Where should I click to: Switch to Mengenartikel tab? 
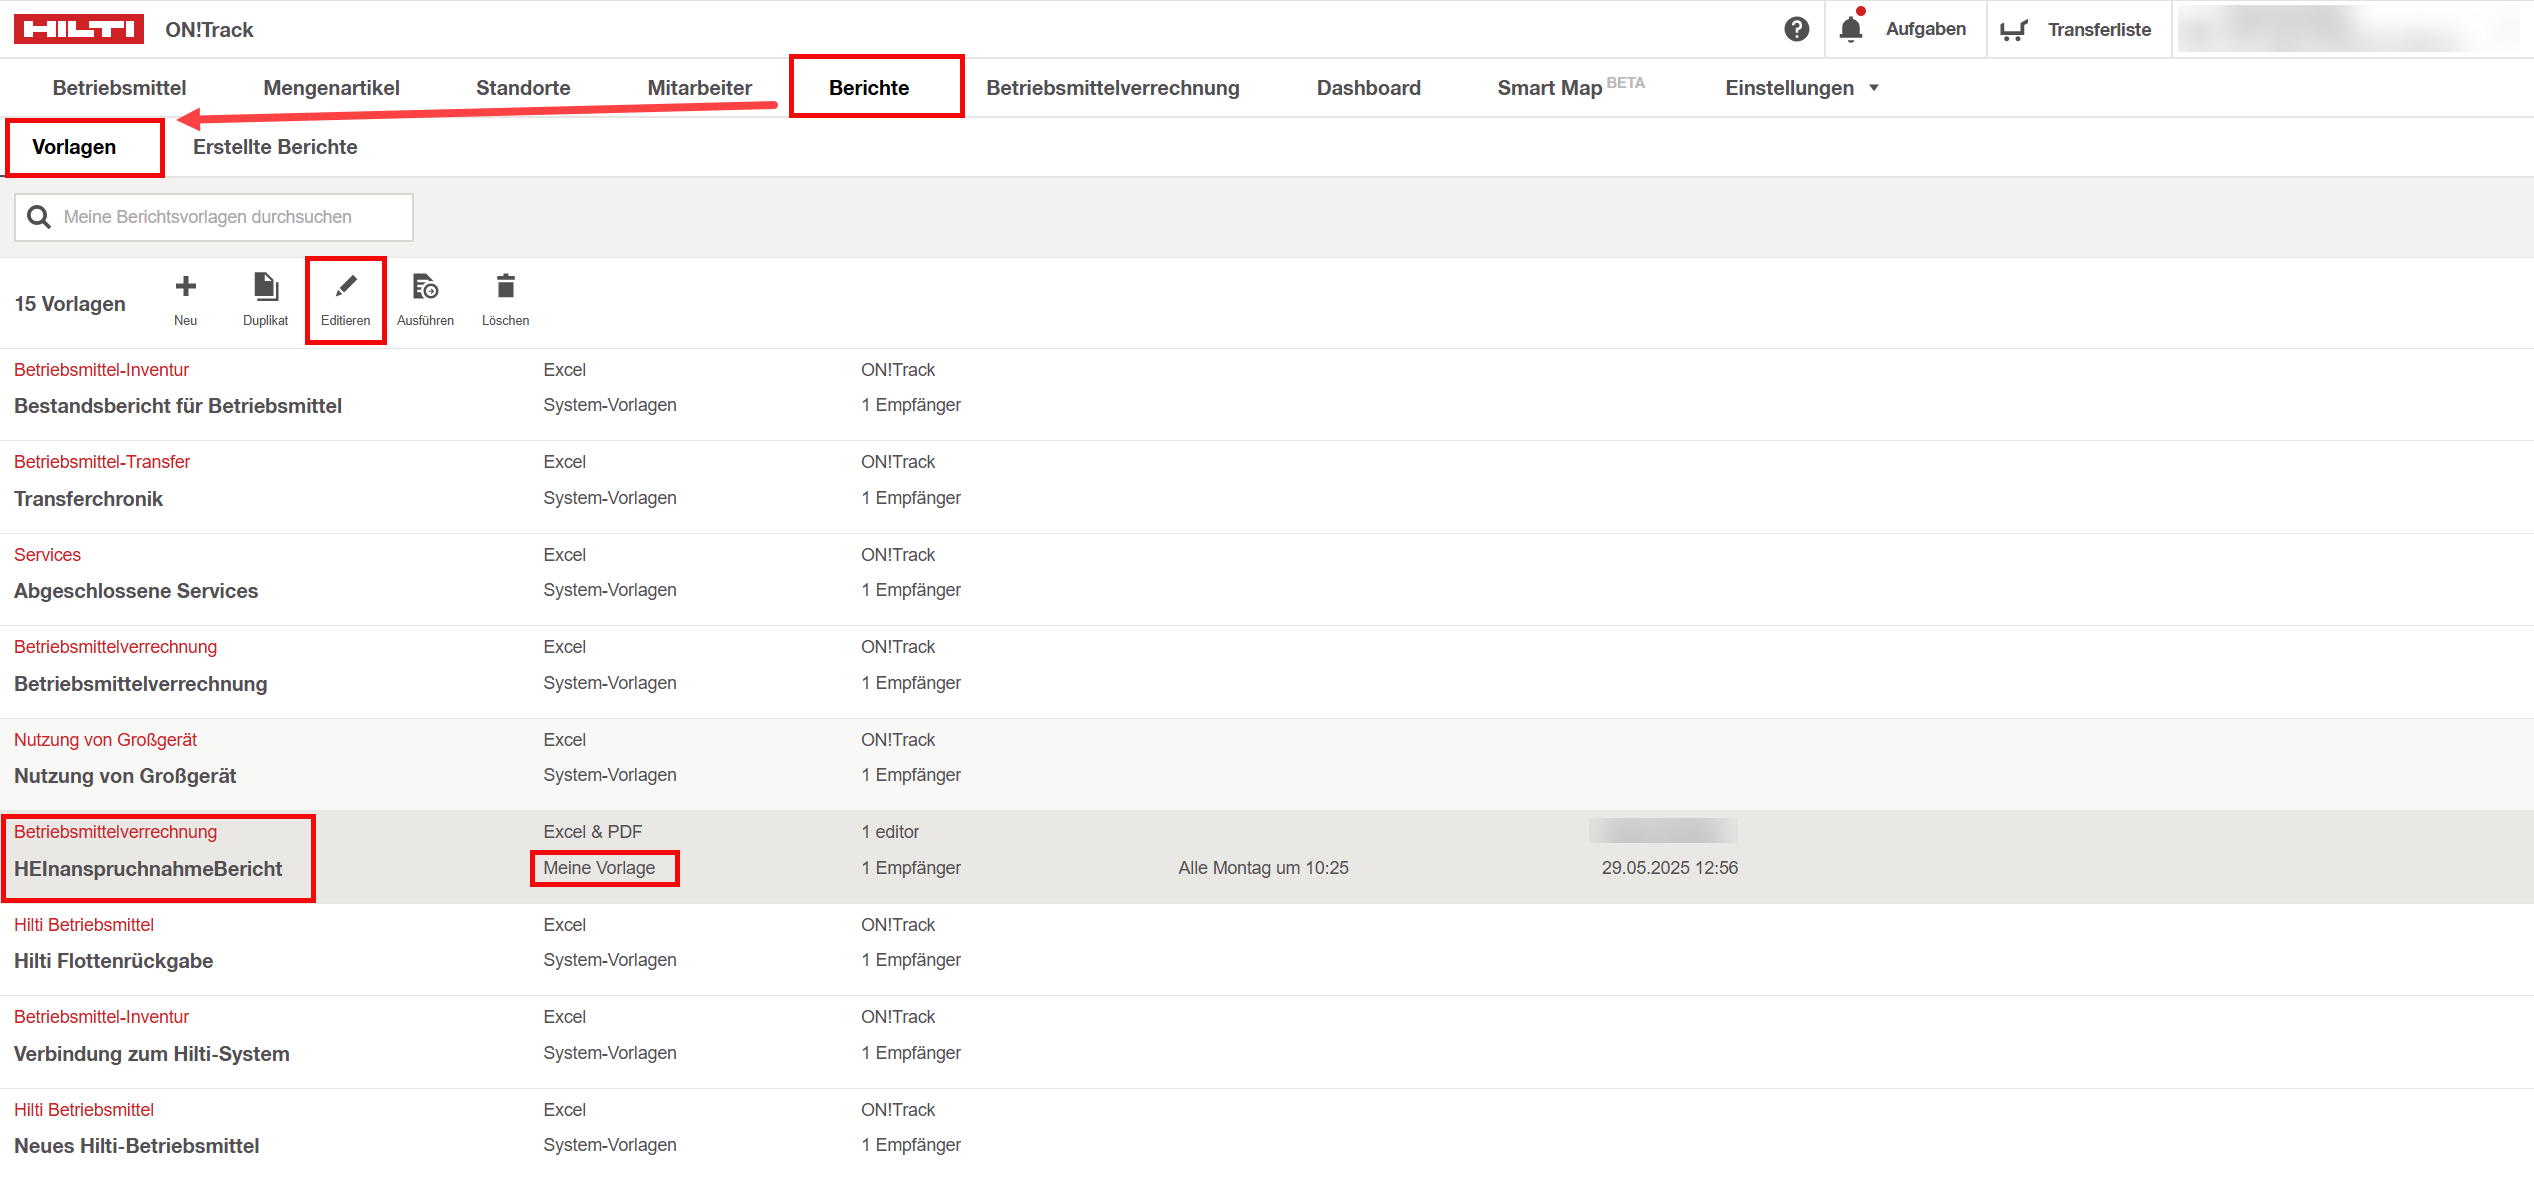(331, 88)
